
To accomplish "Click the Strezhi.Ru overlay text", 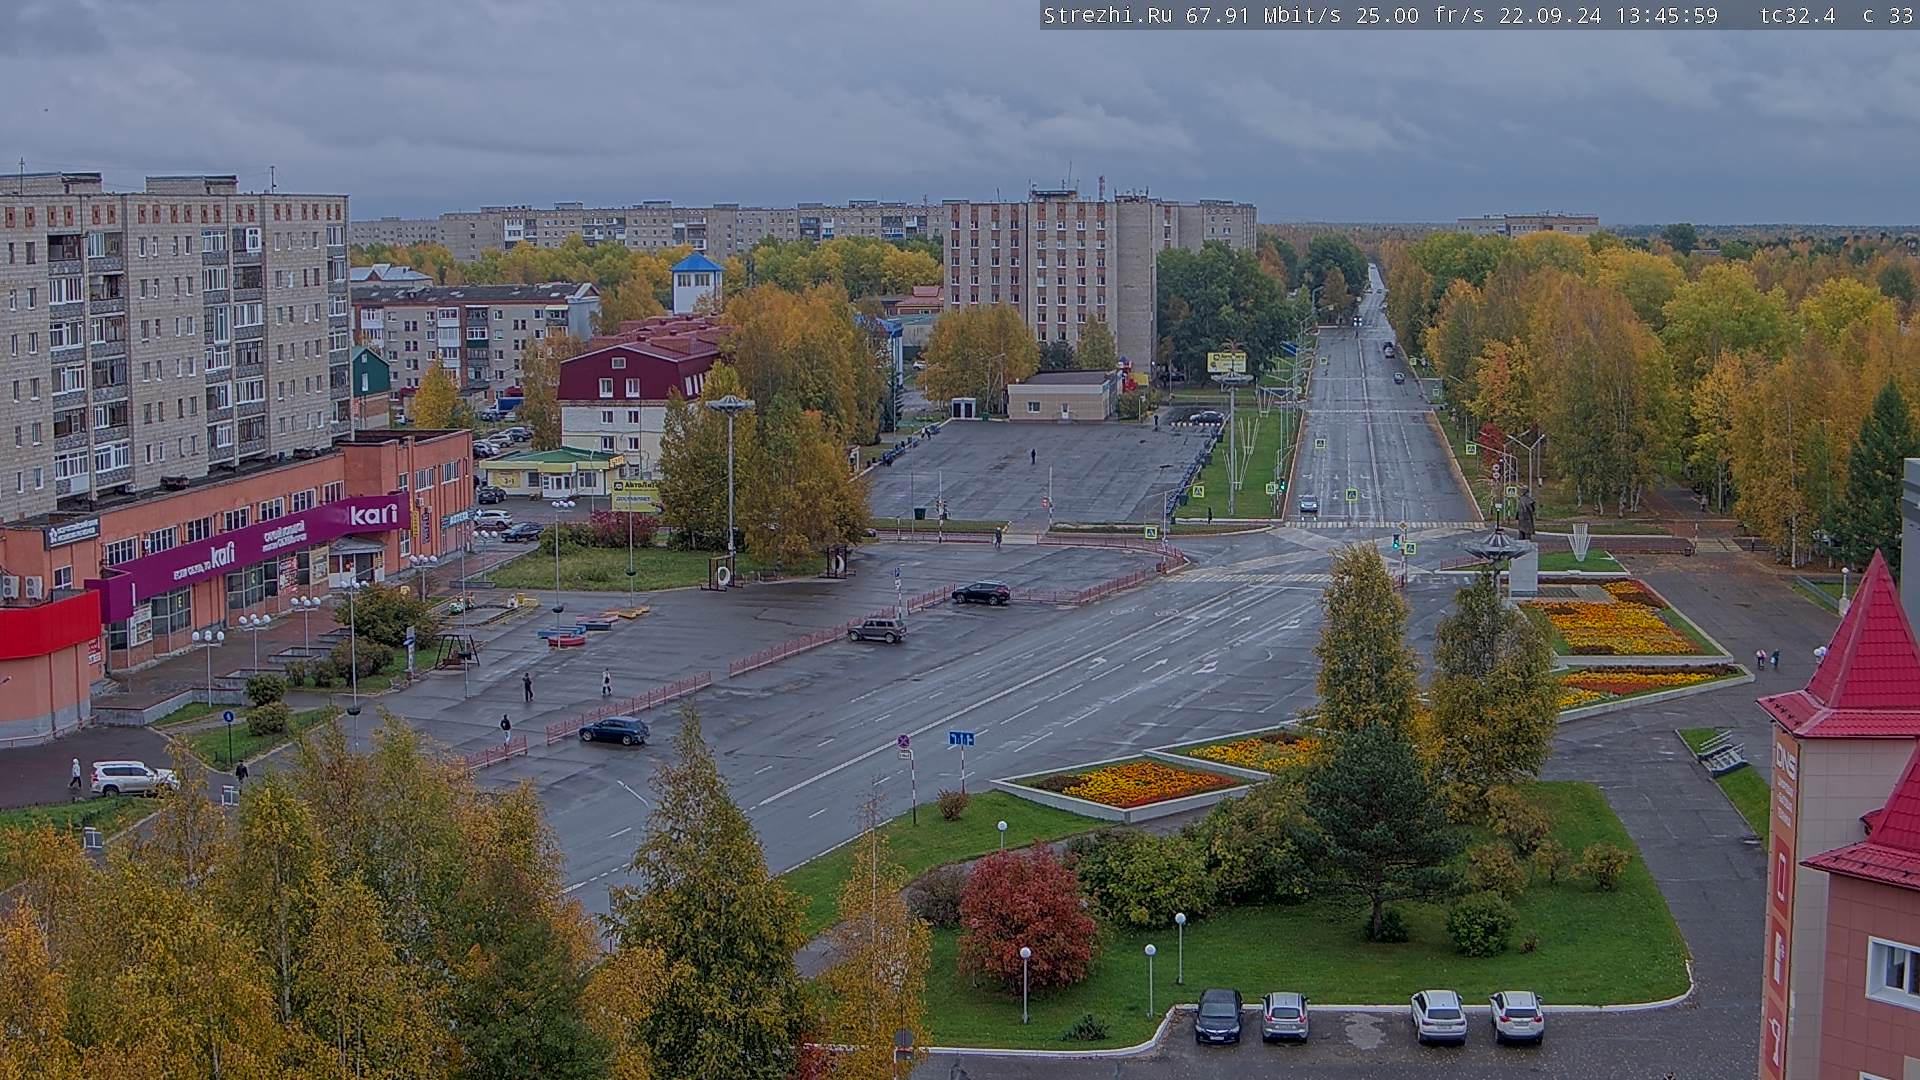I will pos(1109,15).
